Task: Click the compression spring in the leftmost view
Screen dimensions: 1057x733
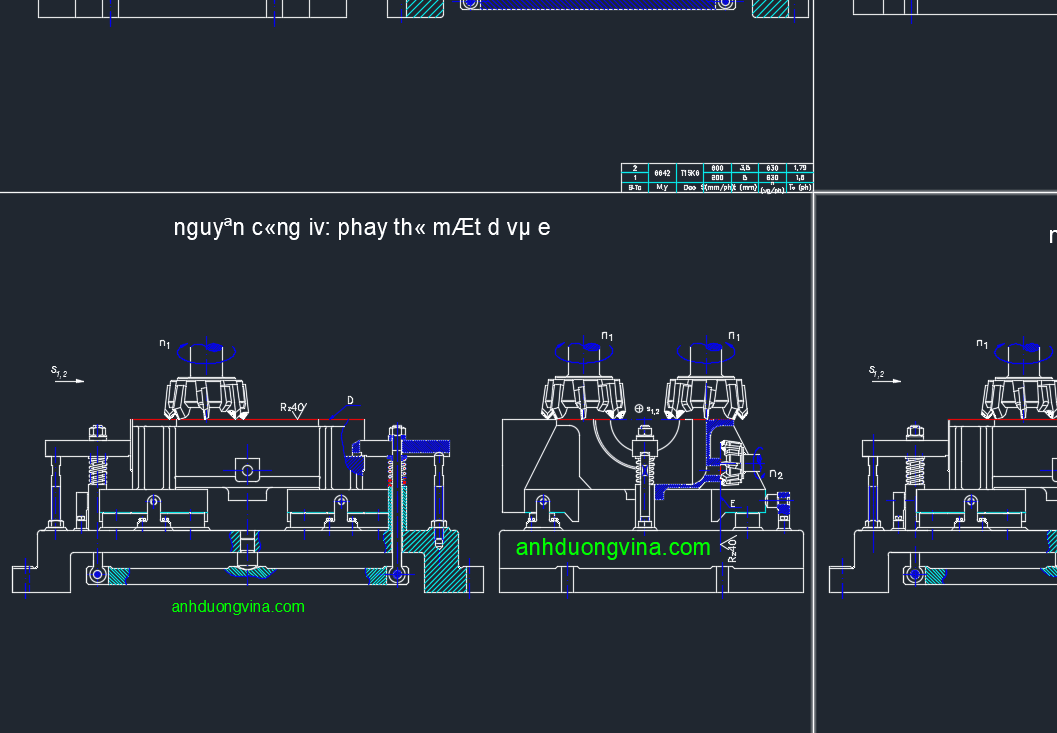Action: 98,467
